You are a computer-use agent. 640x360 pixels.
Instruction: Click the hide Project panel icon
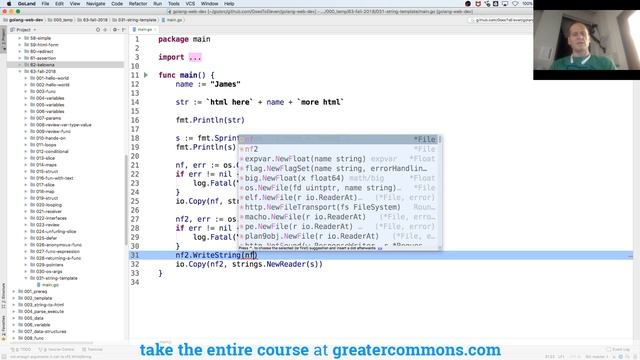coord(123,30)
